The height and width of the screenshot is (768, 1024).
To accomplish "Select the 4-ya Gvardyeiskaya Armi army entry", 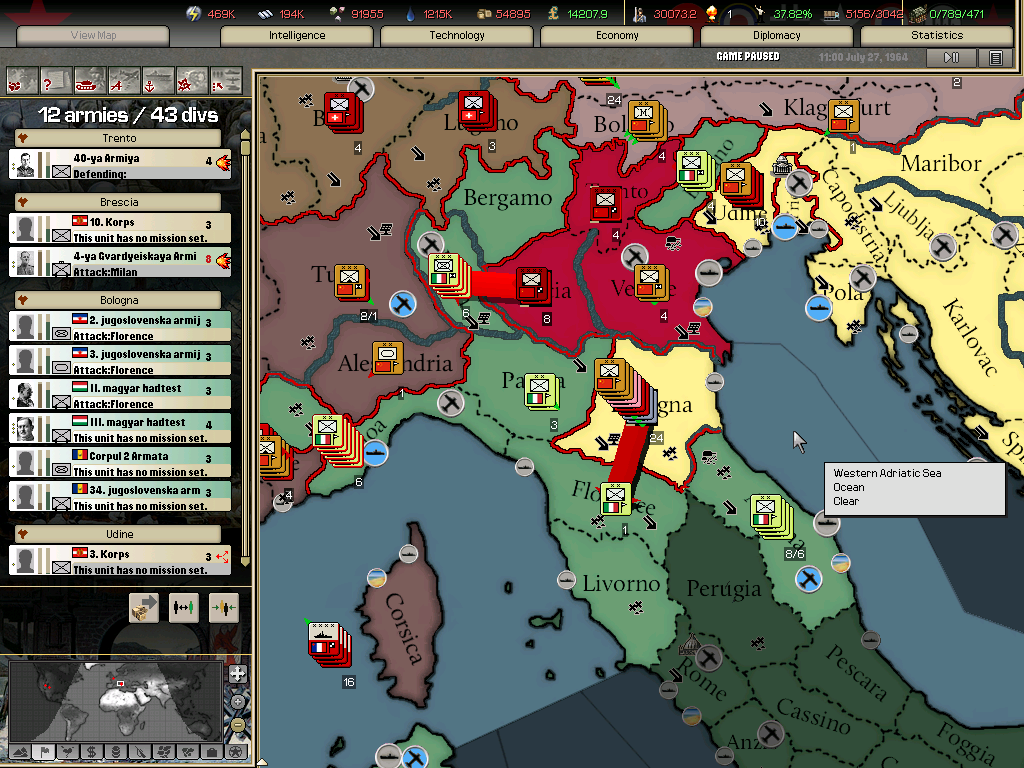I will [119, 263].
